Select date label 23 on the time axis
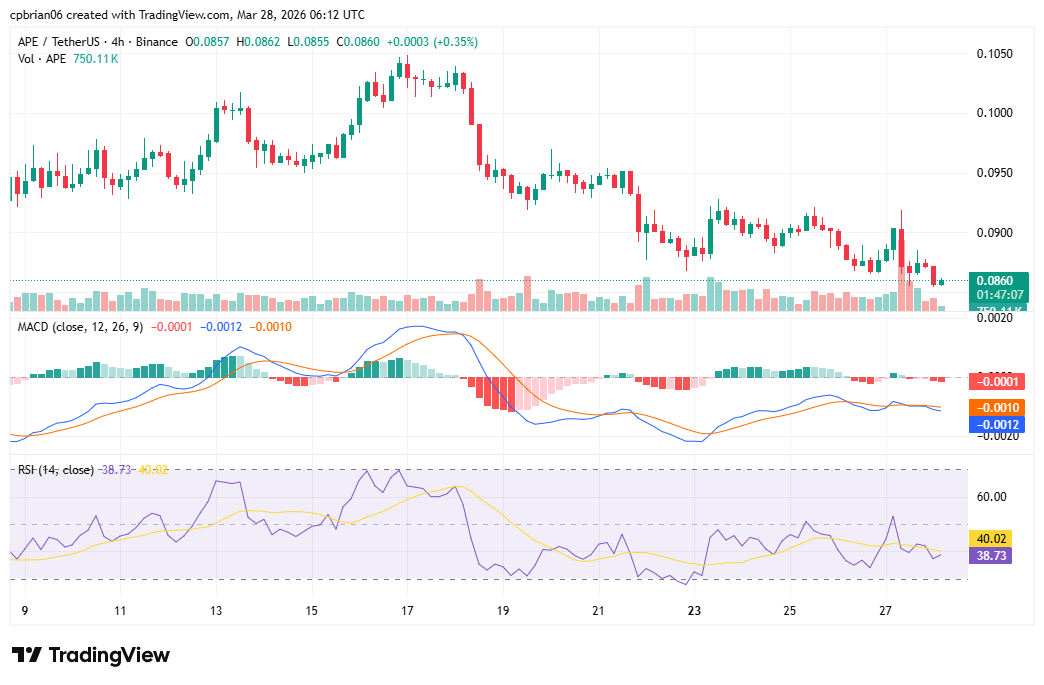1044x685 pixels. tap(693, 608)
